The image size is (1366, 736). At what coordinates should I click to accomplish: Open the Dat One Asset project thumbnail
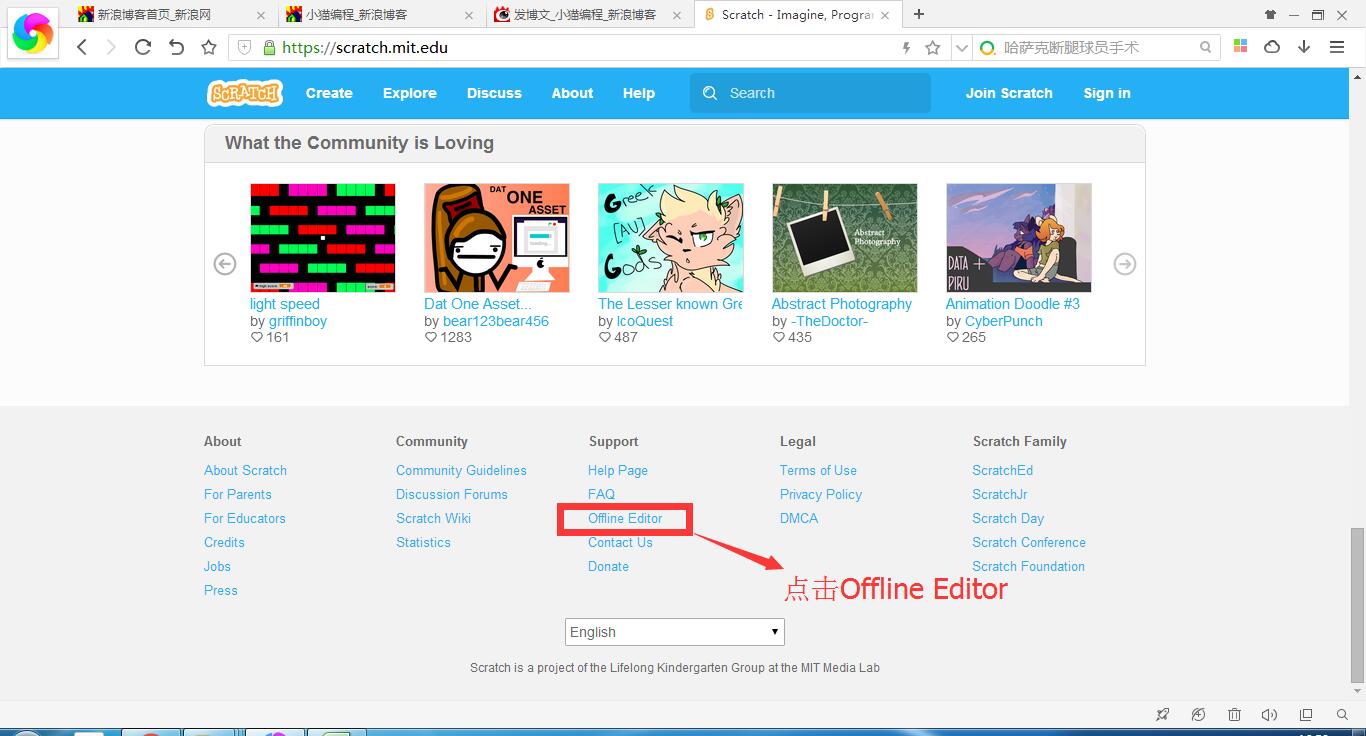click(x=497, y=238)
